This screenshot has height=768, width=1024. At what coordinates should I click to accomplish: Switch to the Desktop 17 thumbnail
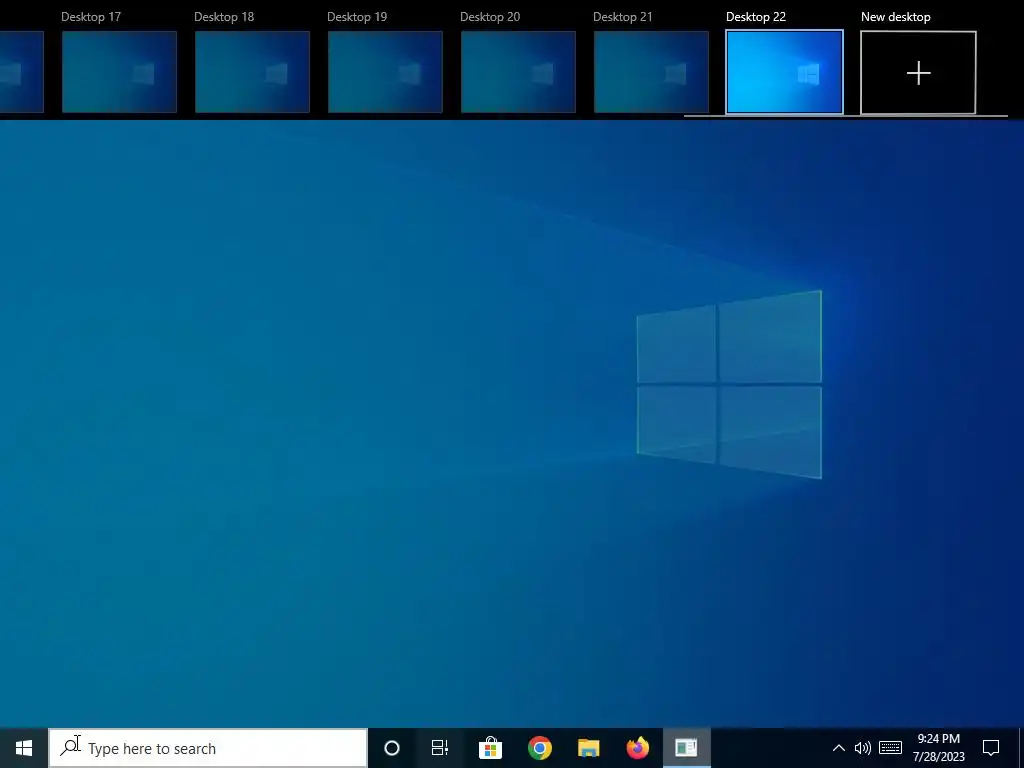(120, 72)
